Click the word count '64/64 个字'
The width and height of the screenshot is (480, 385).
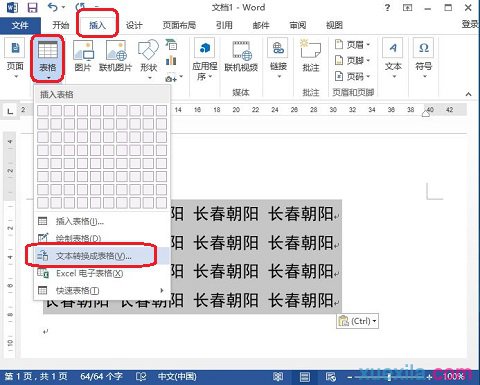101,377
